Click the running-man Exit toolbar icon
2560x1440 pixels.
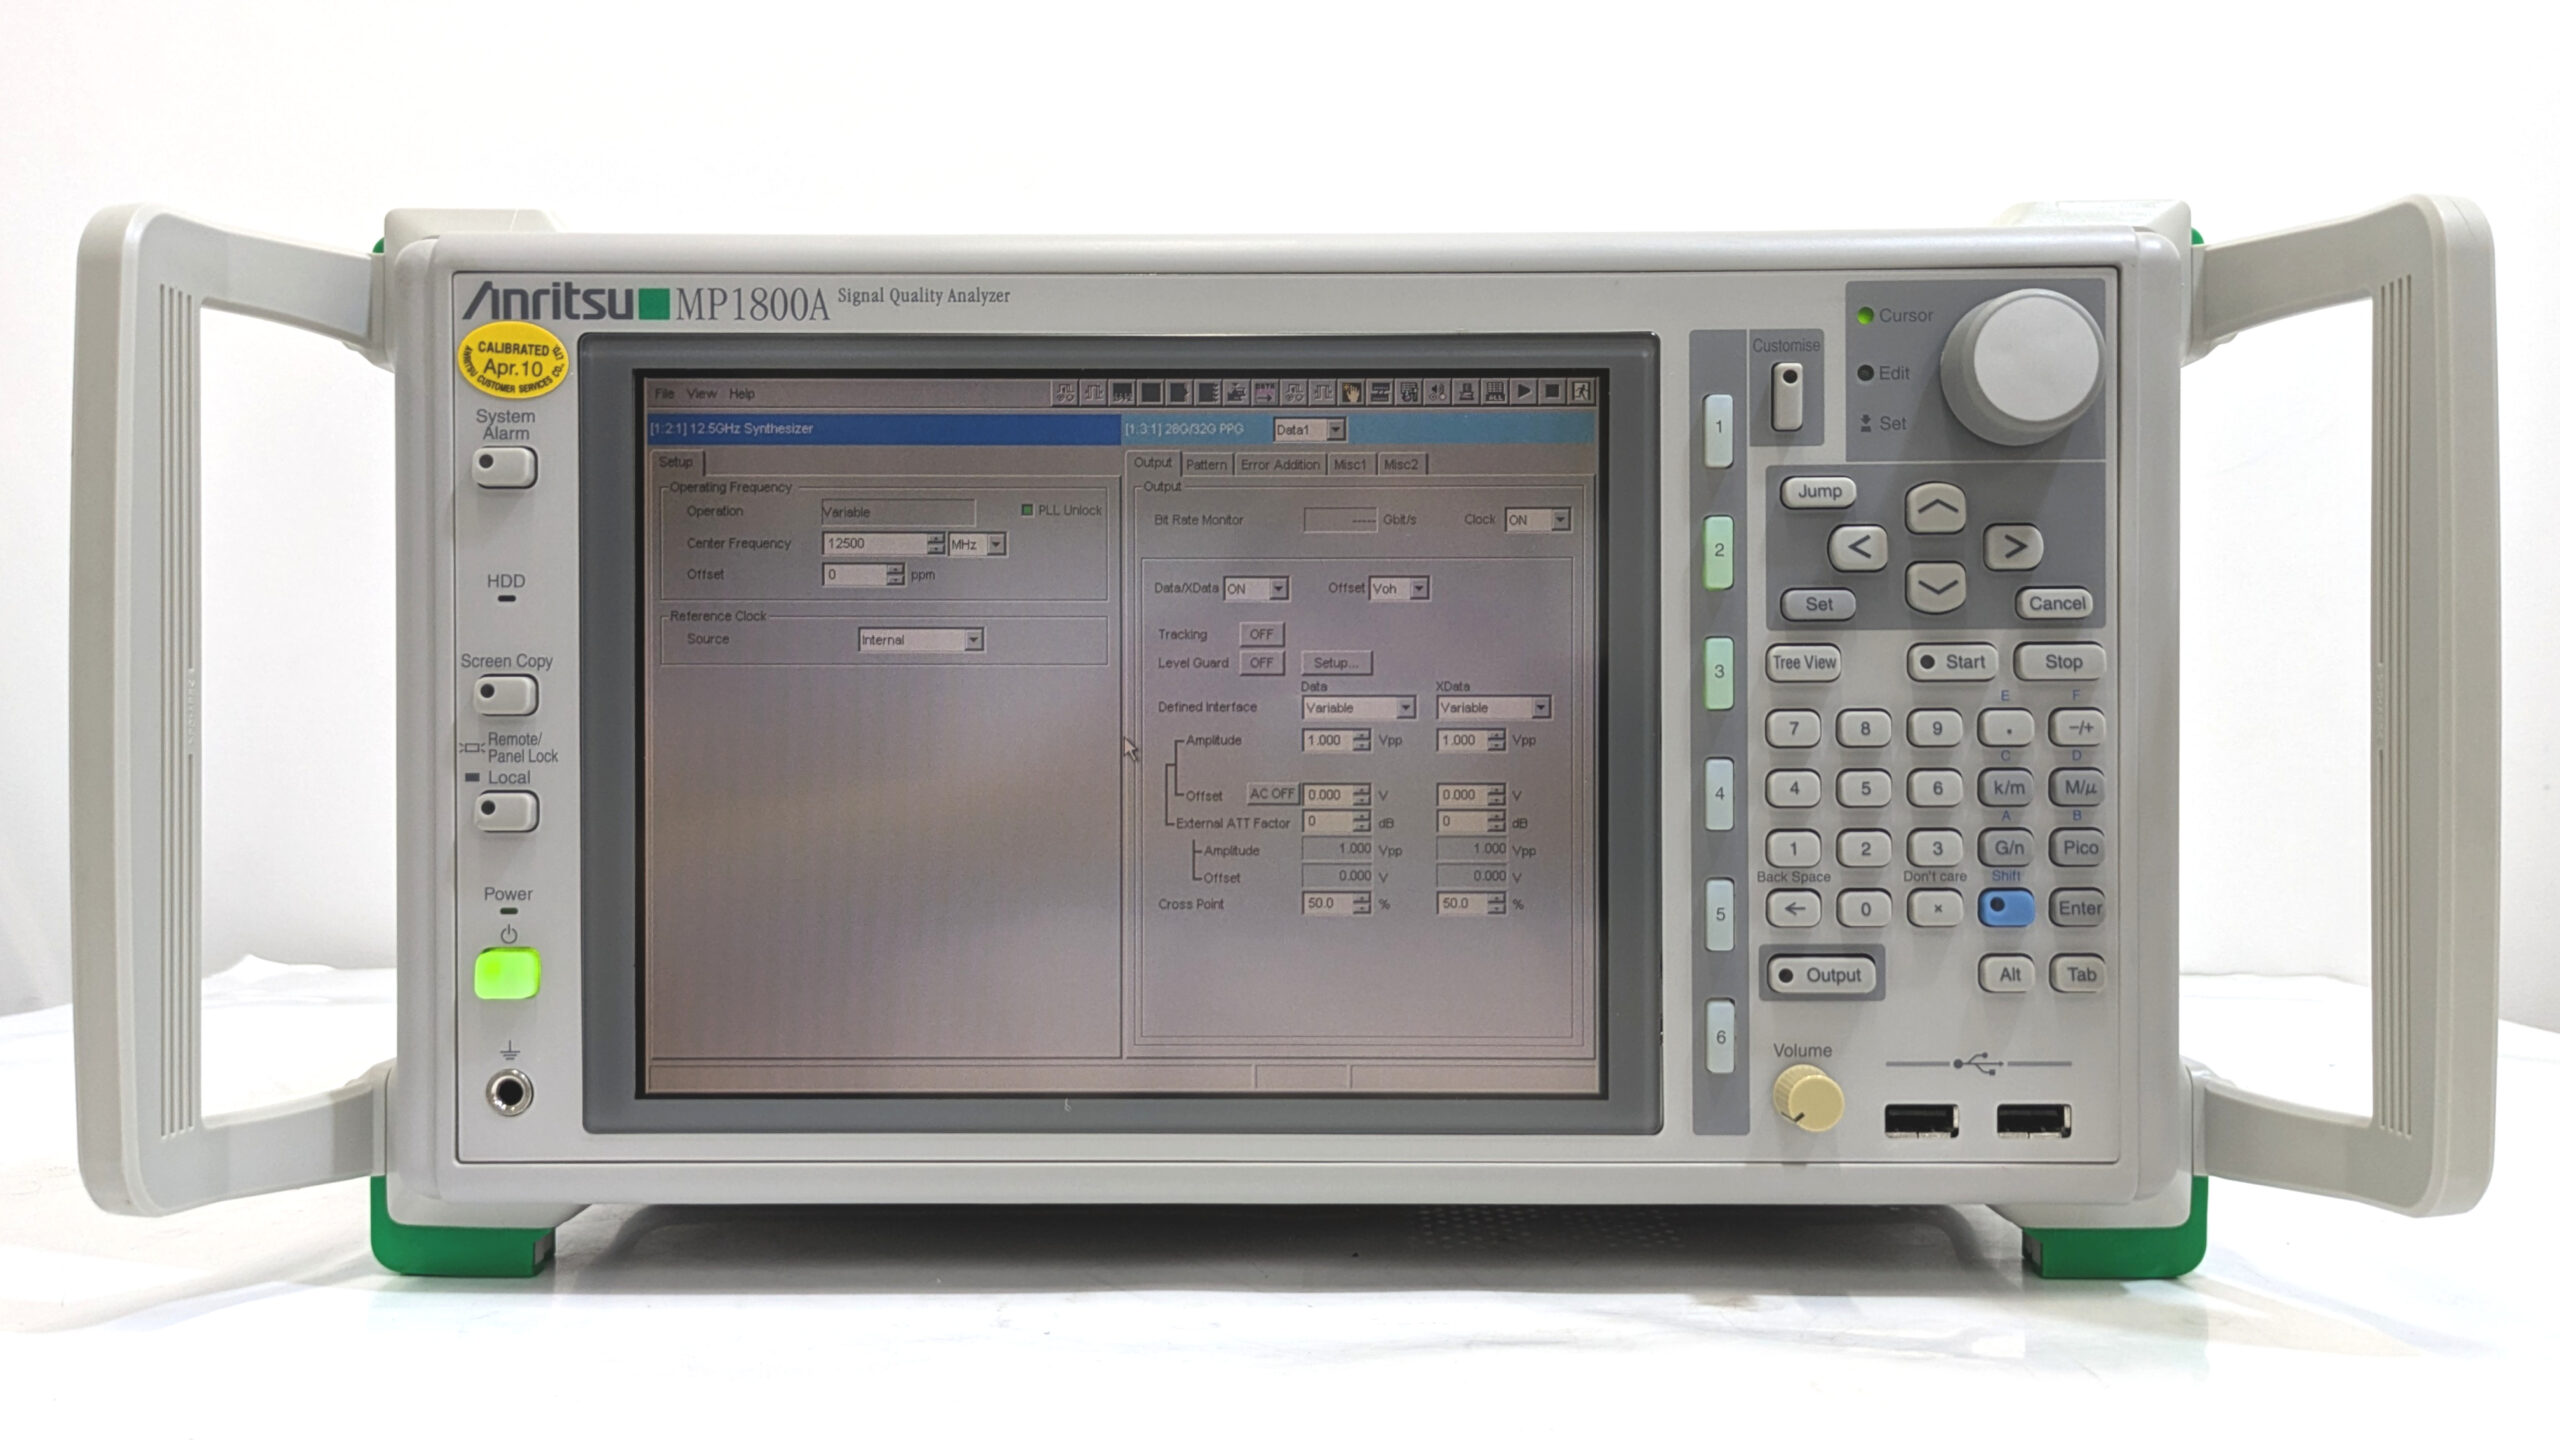point(1581,392)
